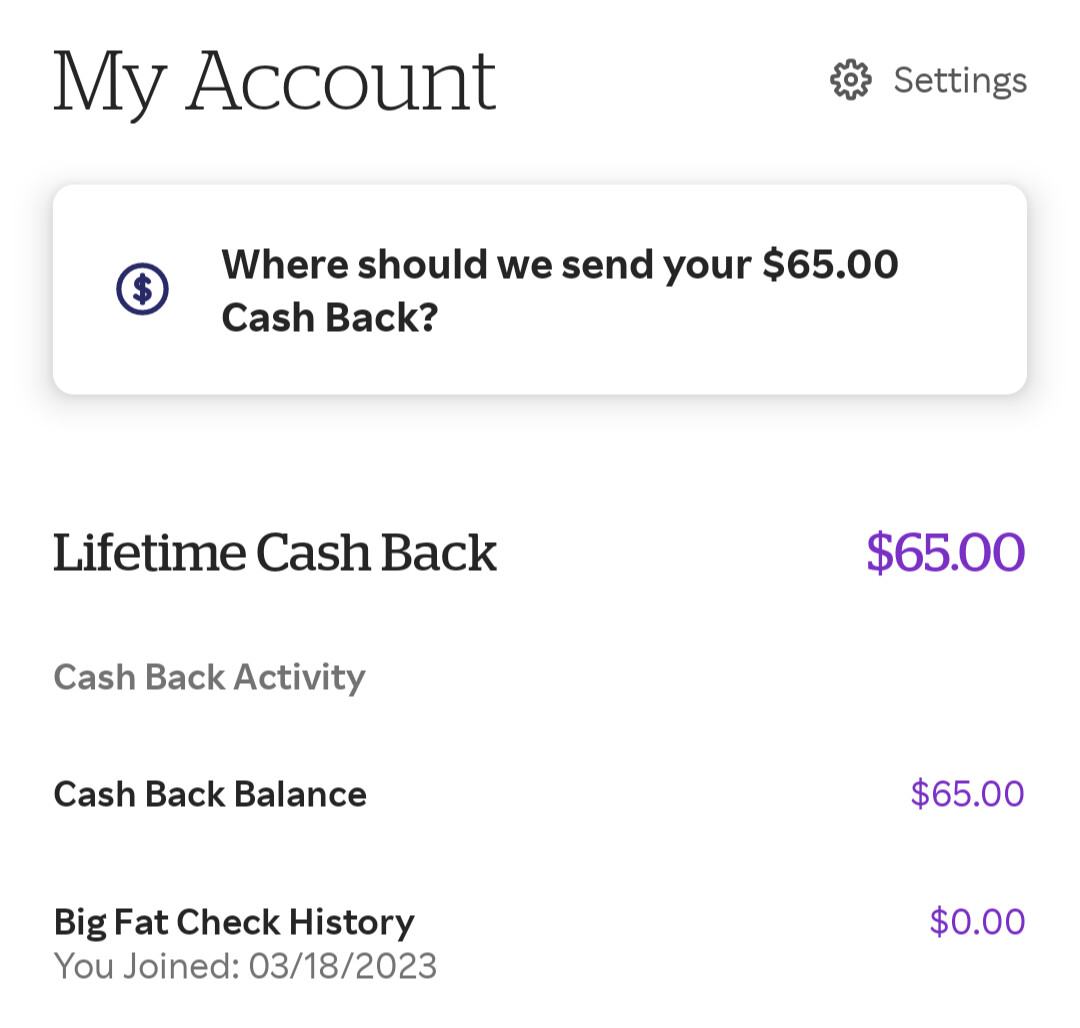Image resolution: width=1080 pixels, height=1028 pixels.
Task: Select the word 'Activity' in the section label
Action: [300, 677]
